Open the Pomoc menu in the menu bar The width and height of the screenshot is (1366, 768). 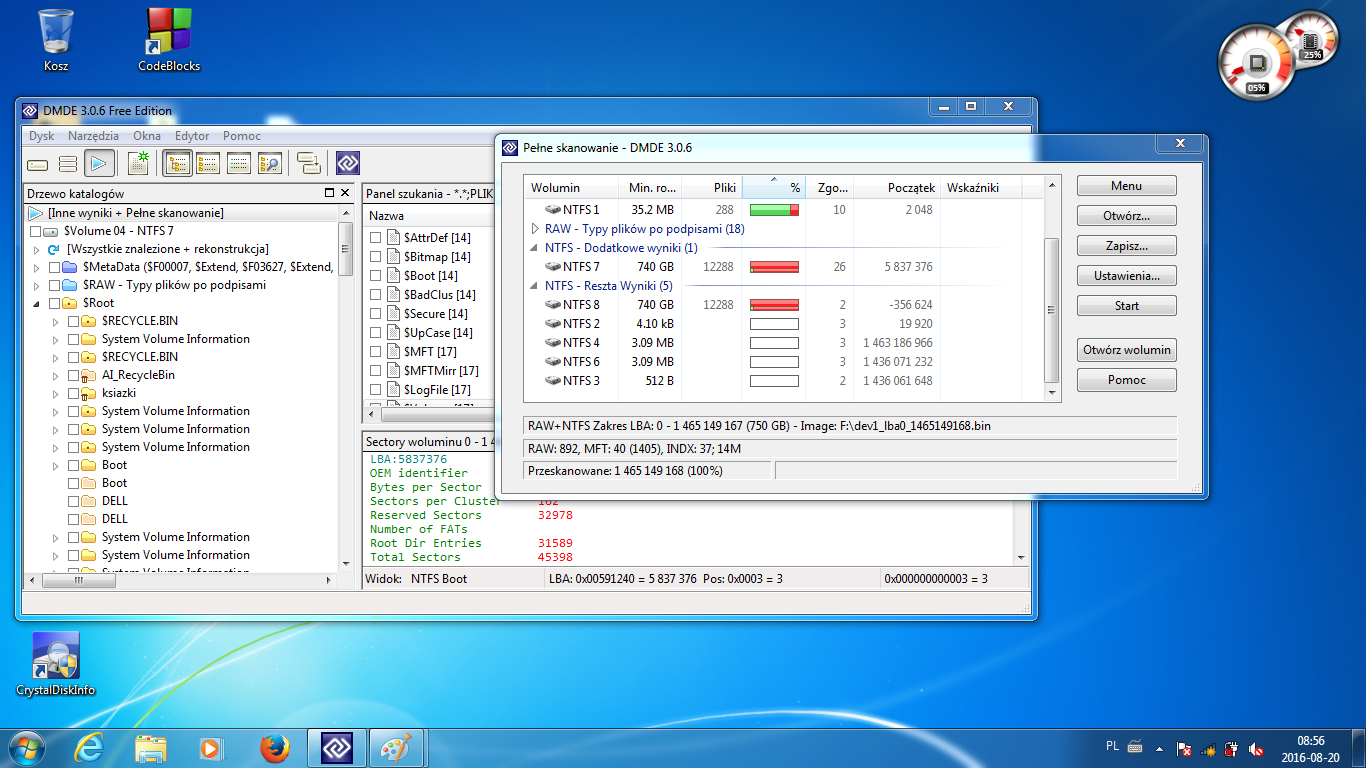pos(242,136)
